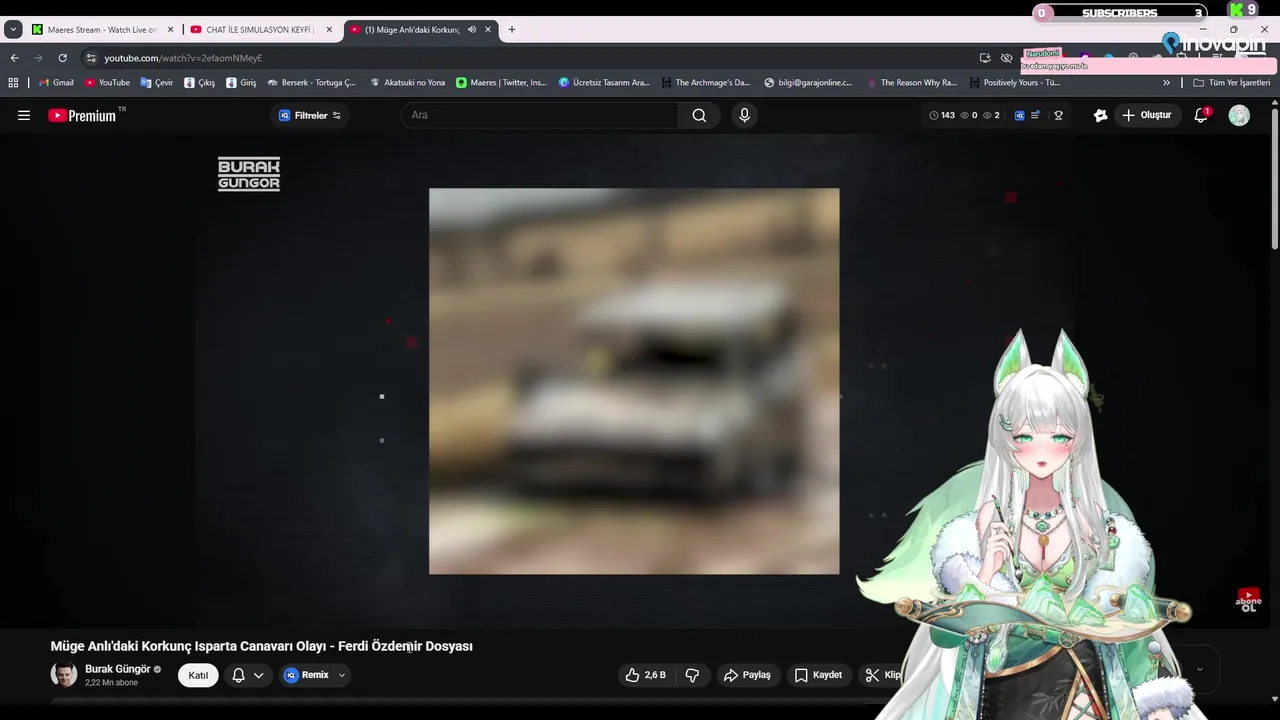Open the Gmail bookmark
1280x720 pixels.
pos(56,83)
